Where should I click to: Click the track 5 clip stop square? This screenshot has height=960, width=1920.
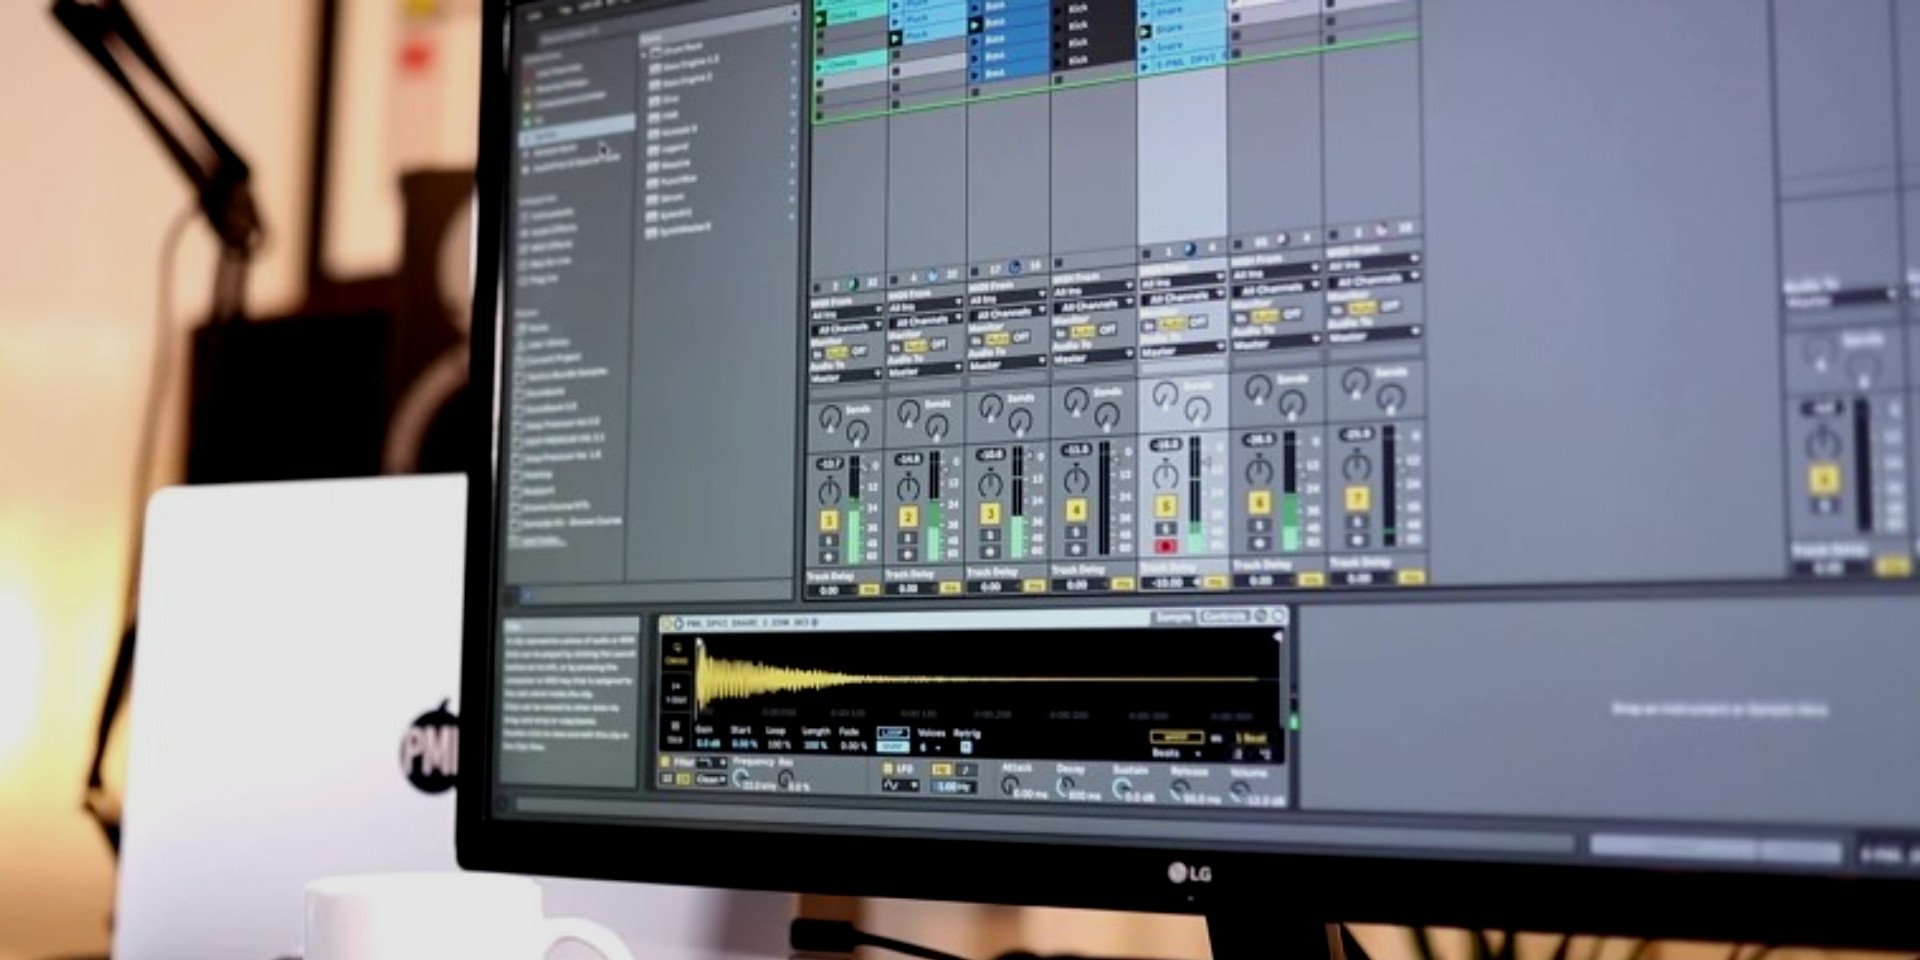pos(1147,254)
